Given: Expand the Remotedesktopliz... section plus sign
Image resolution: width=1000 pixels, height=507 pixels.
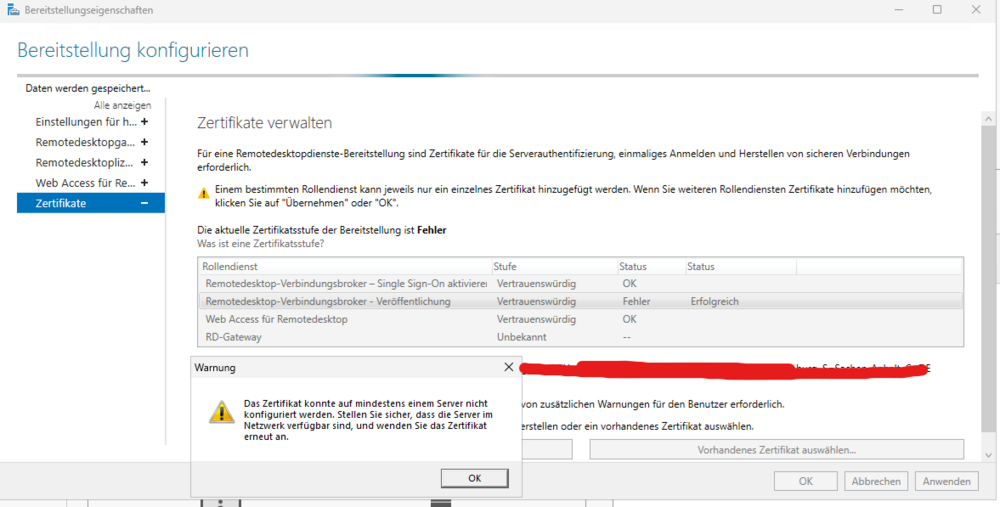Looking at the screenshot, I should (145, 162).
